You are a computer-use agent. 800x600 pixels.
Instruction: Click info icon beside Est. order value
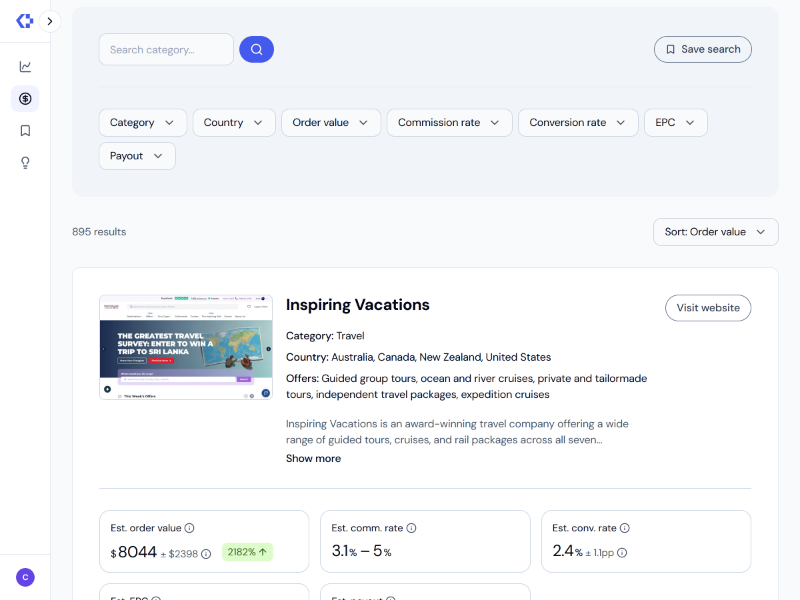pos(189,528)
